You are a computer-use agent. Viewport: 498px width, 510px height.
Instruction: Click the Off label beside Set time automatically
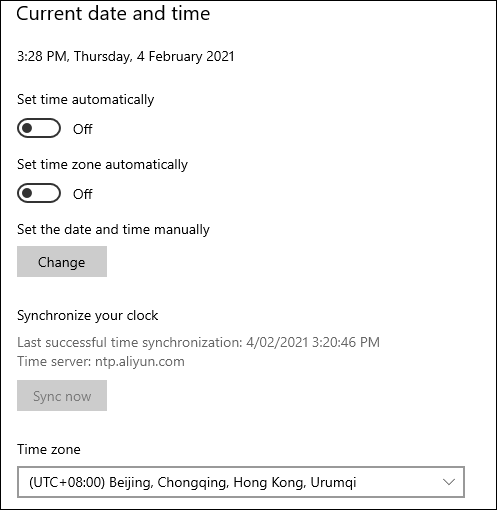click(x=83, y=129)
